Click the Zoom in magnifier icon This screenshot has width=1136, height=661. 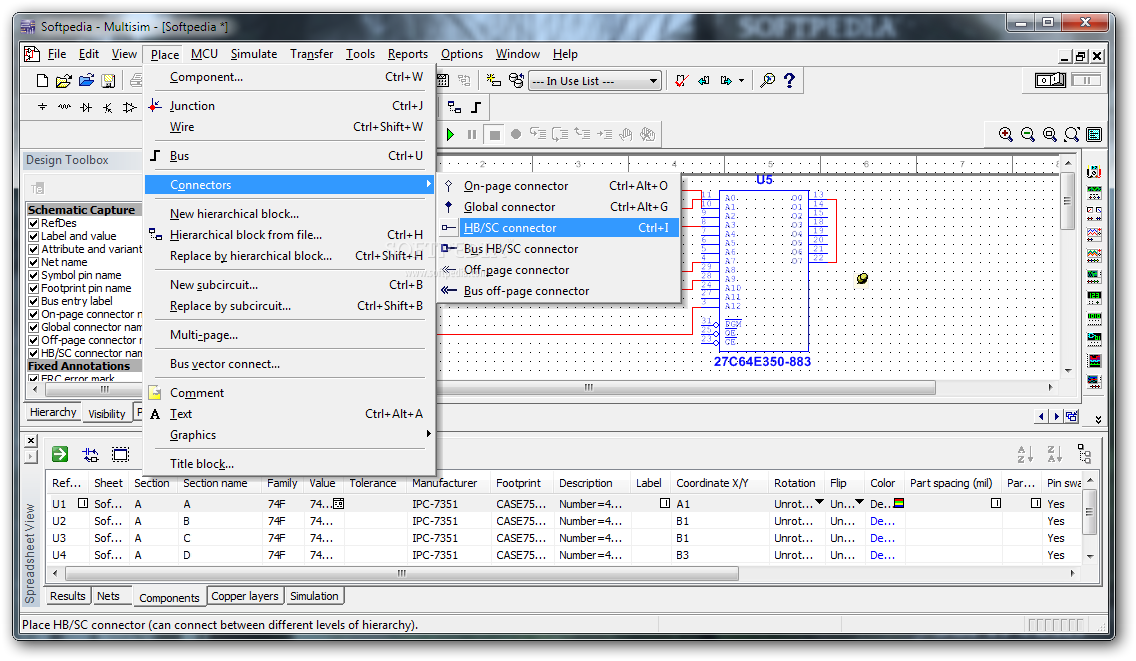click(1006, 134)
